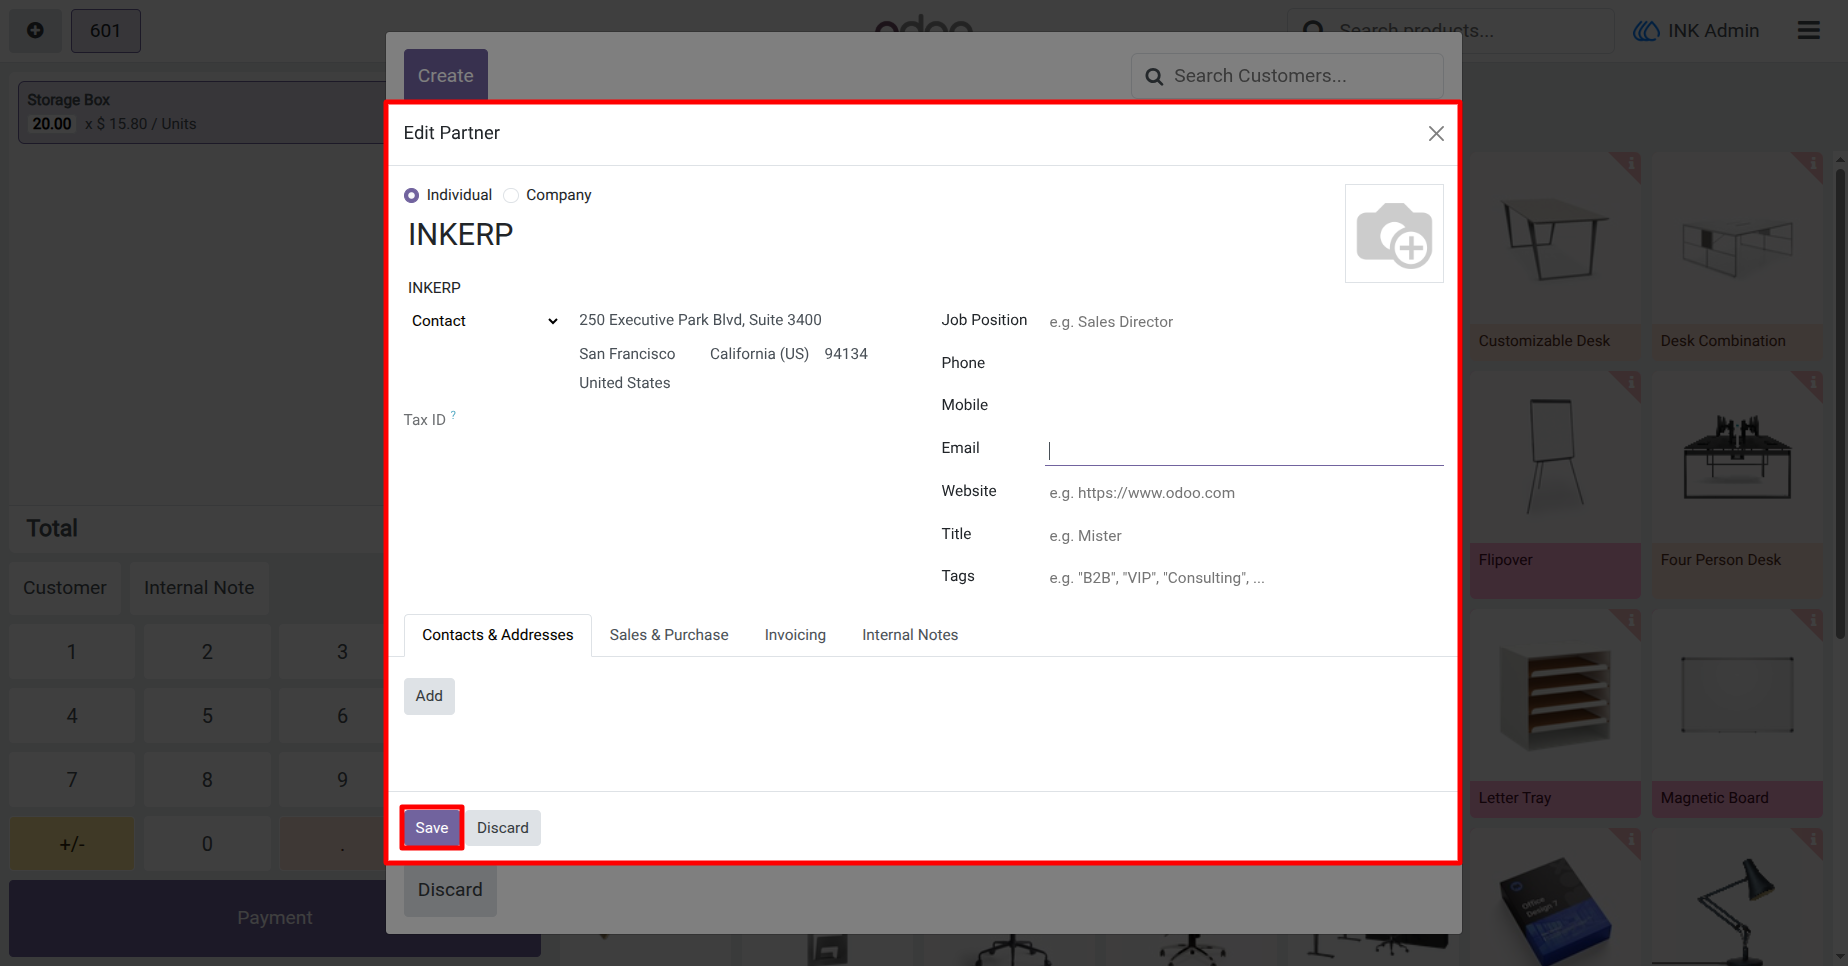
Task: Expand the Contact address type dropdown
Action: click(x=485, y=321)
